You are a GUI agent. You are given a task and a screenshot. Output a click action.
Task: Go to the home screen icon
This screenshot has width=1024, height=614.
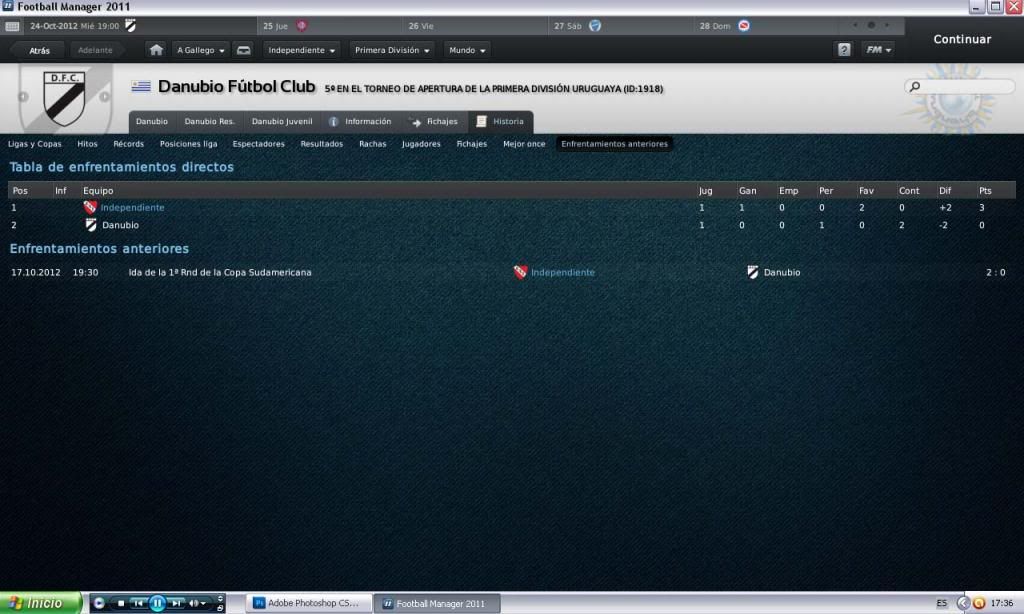click(x=156, y=50)
